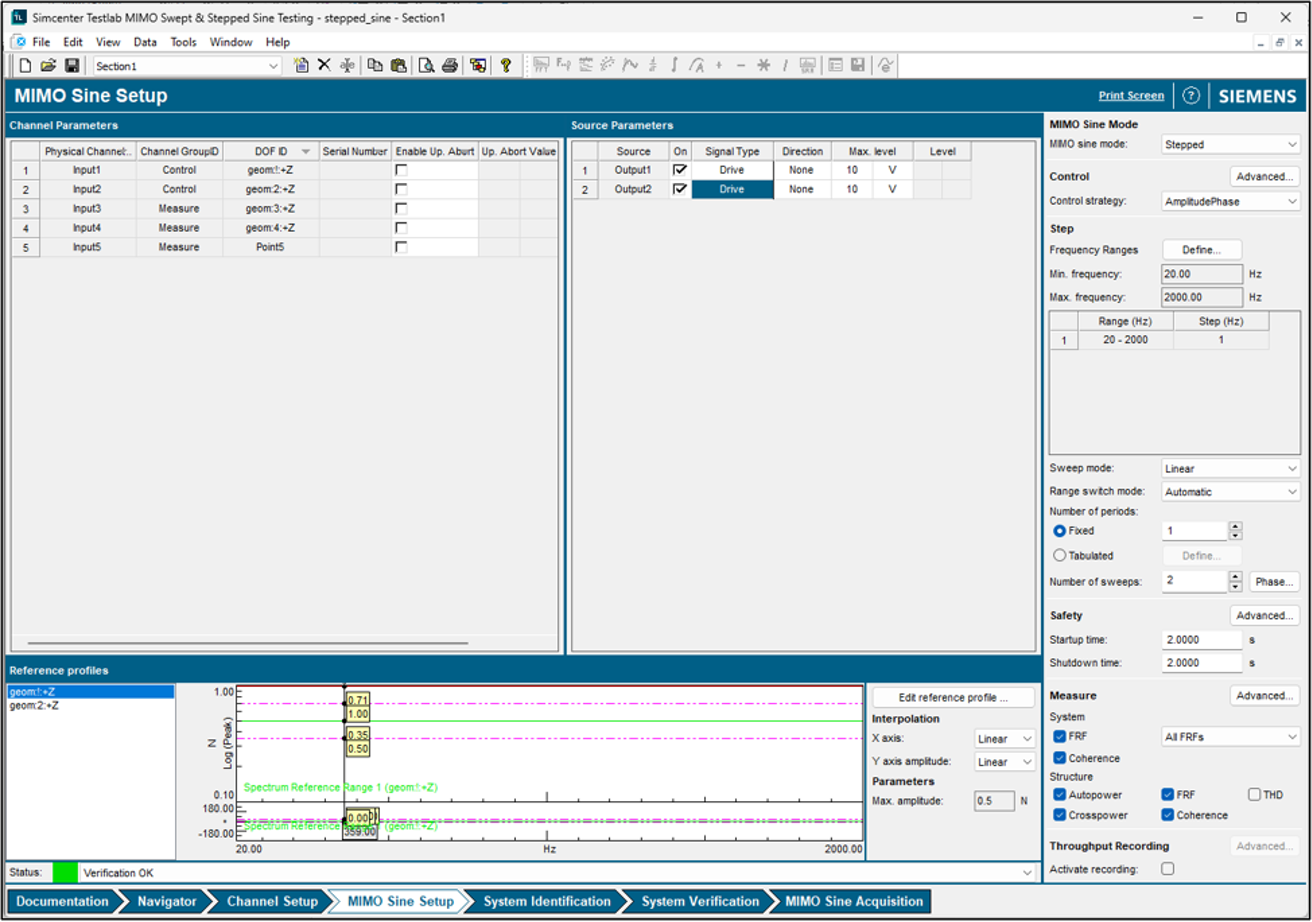The image size is (1312, 922).
Task: Click the yellow question mark Help icon
Action: point(506,66)
